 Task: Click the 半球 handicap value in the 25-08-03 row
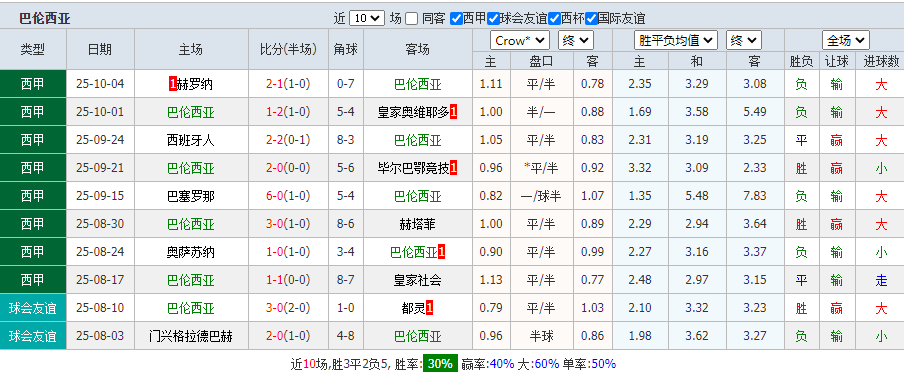(541, 337)
